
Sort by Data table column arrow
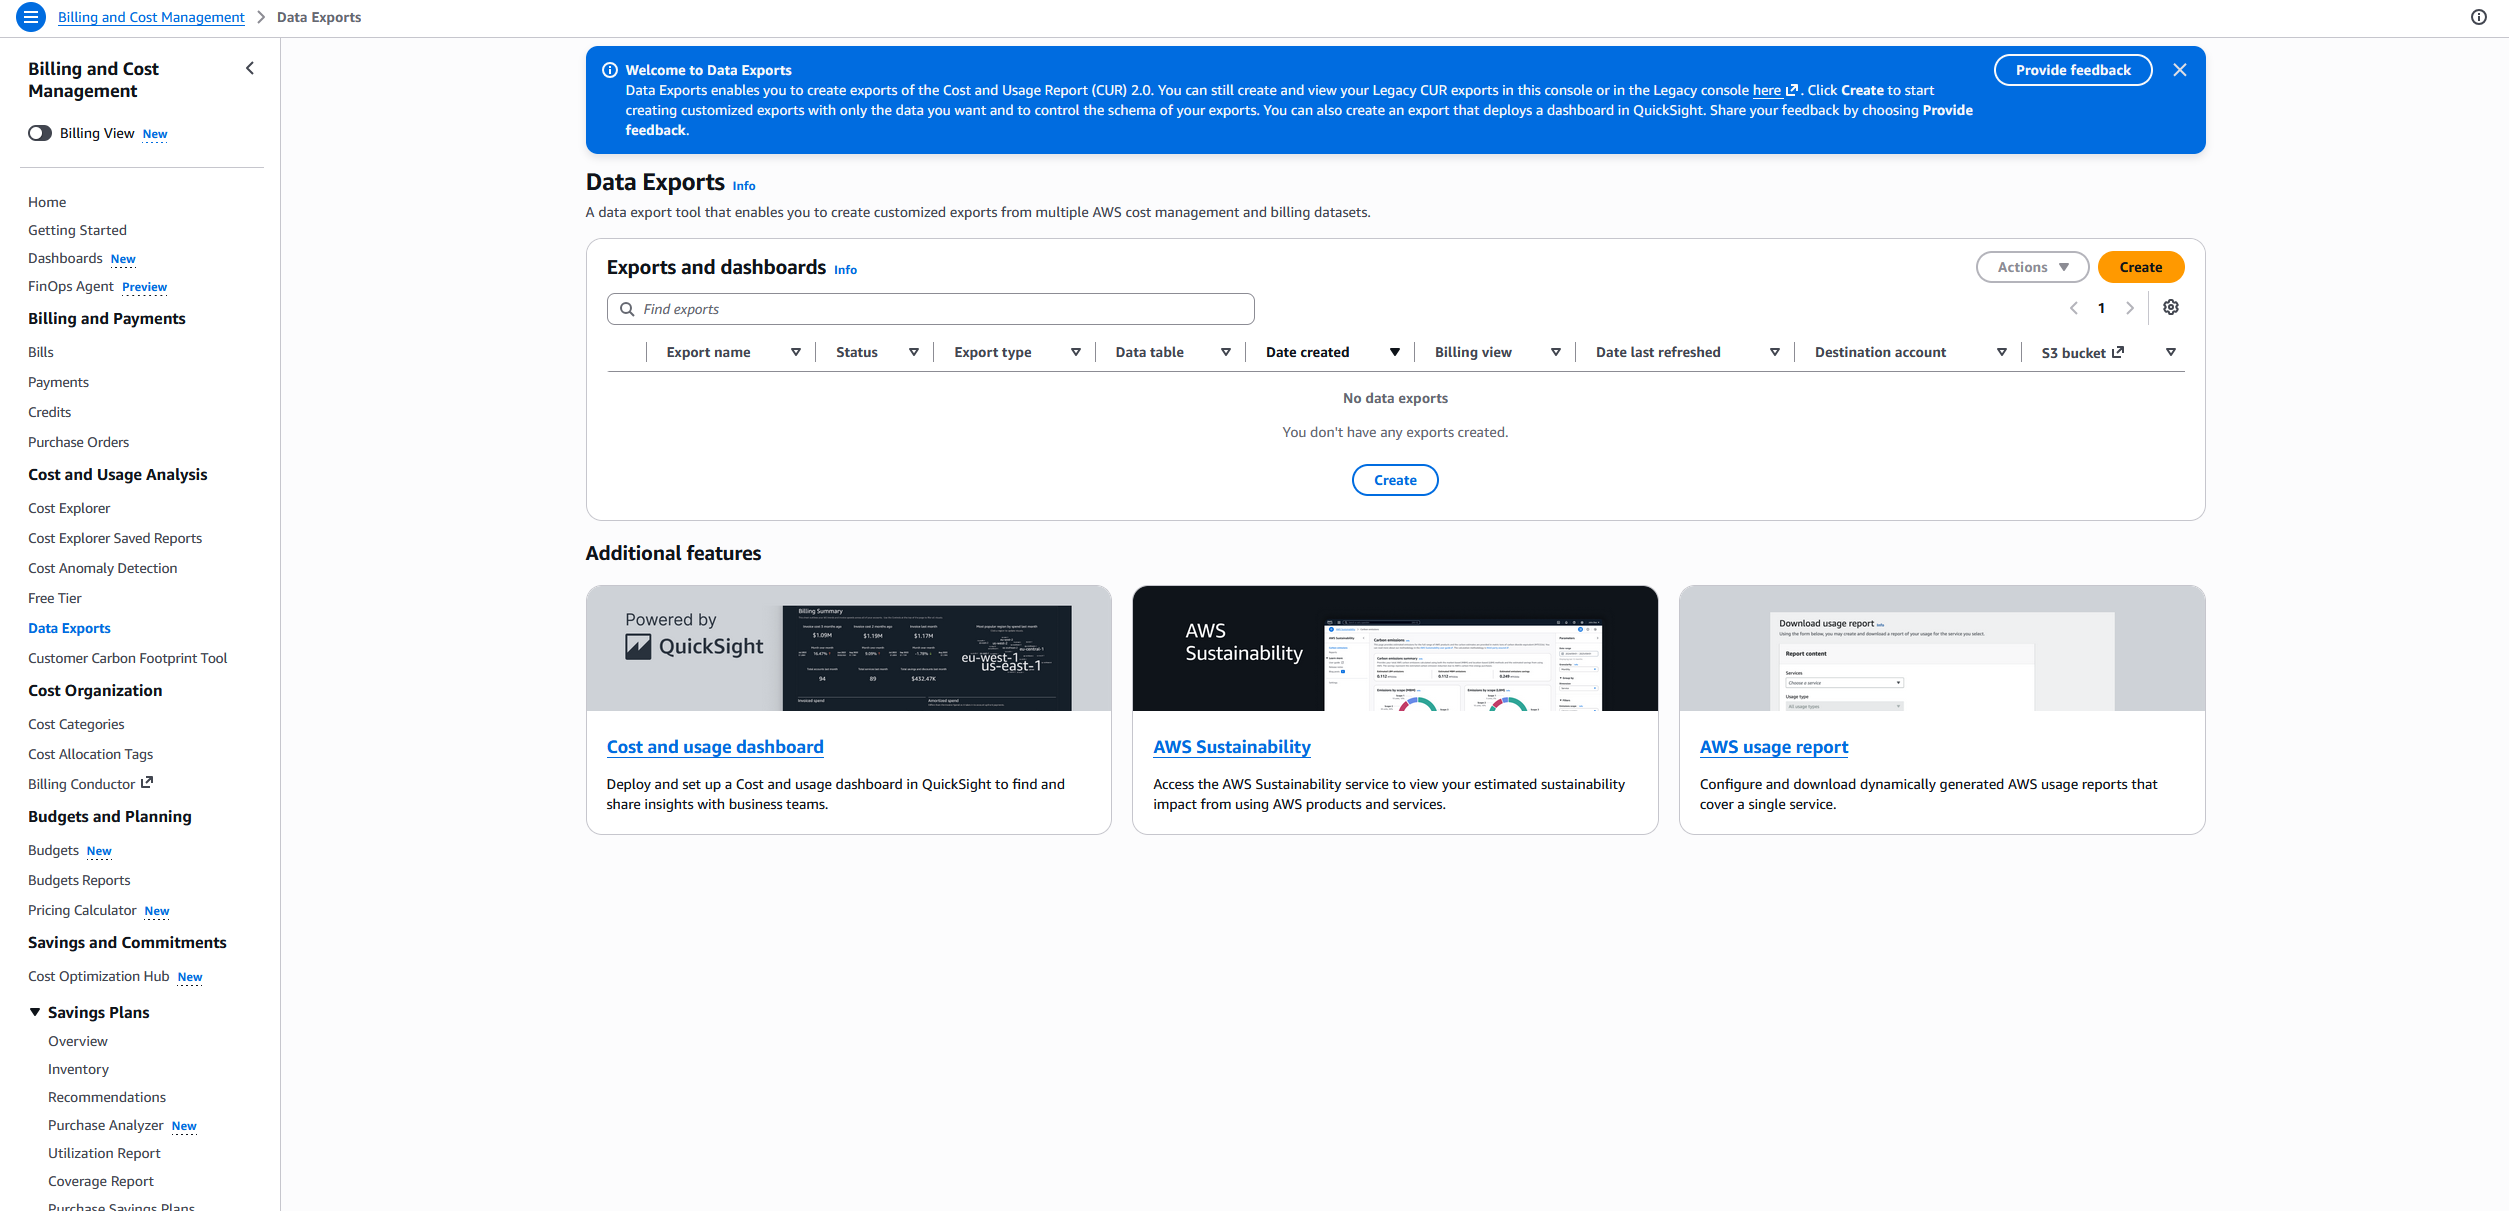pyautogui.click(x=1226, y=352)
